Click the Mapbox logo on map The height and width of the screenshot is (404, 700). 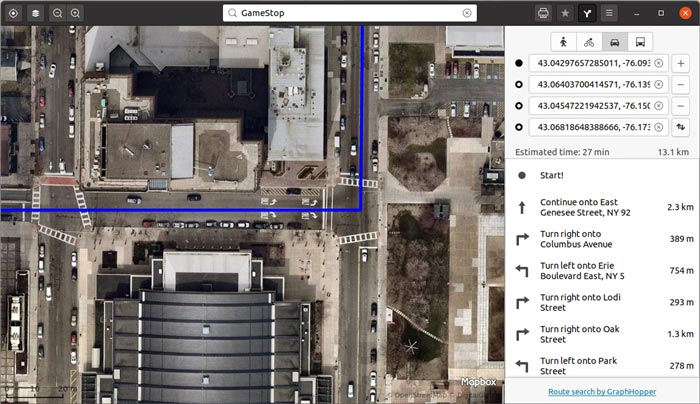tap(479, 382)
